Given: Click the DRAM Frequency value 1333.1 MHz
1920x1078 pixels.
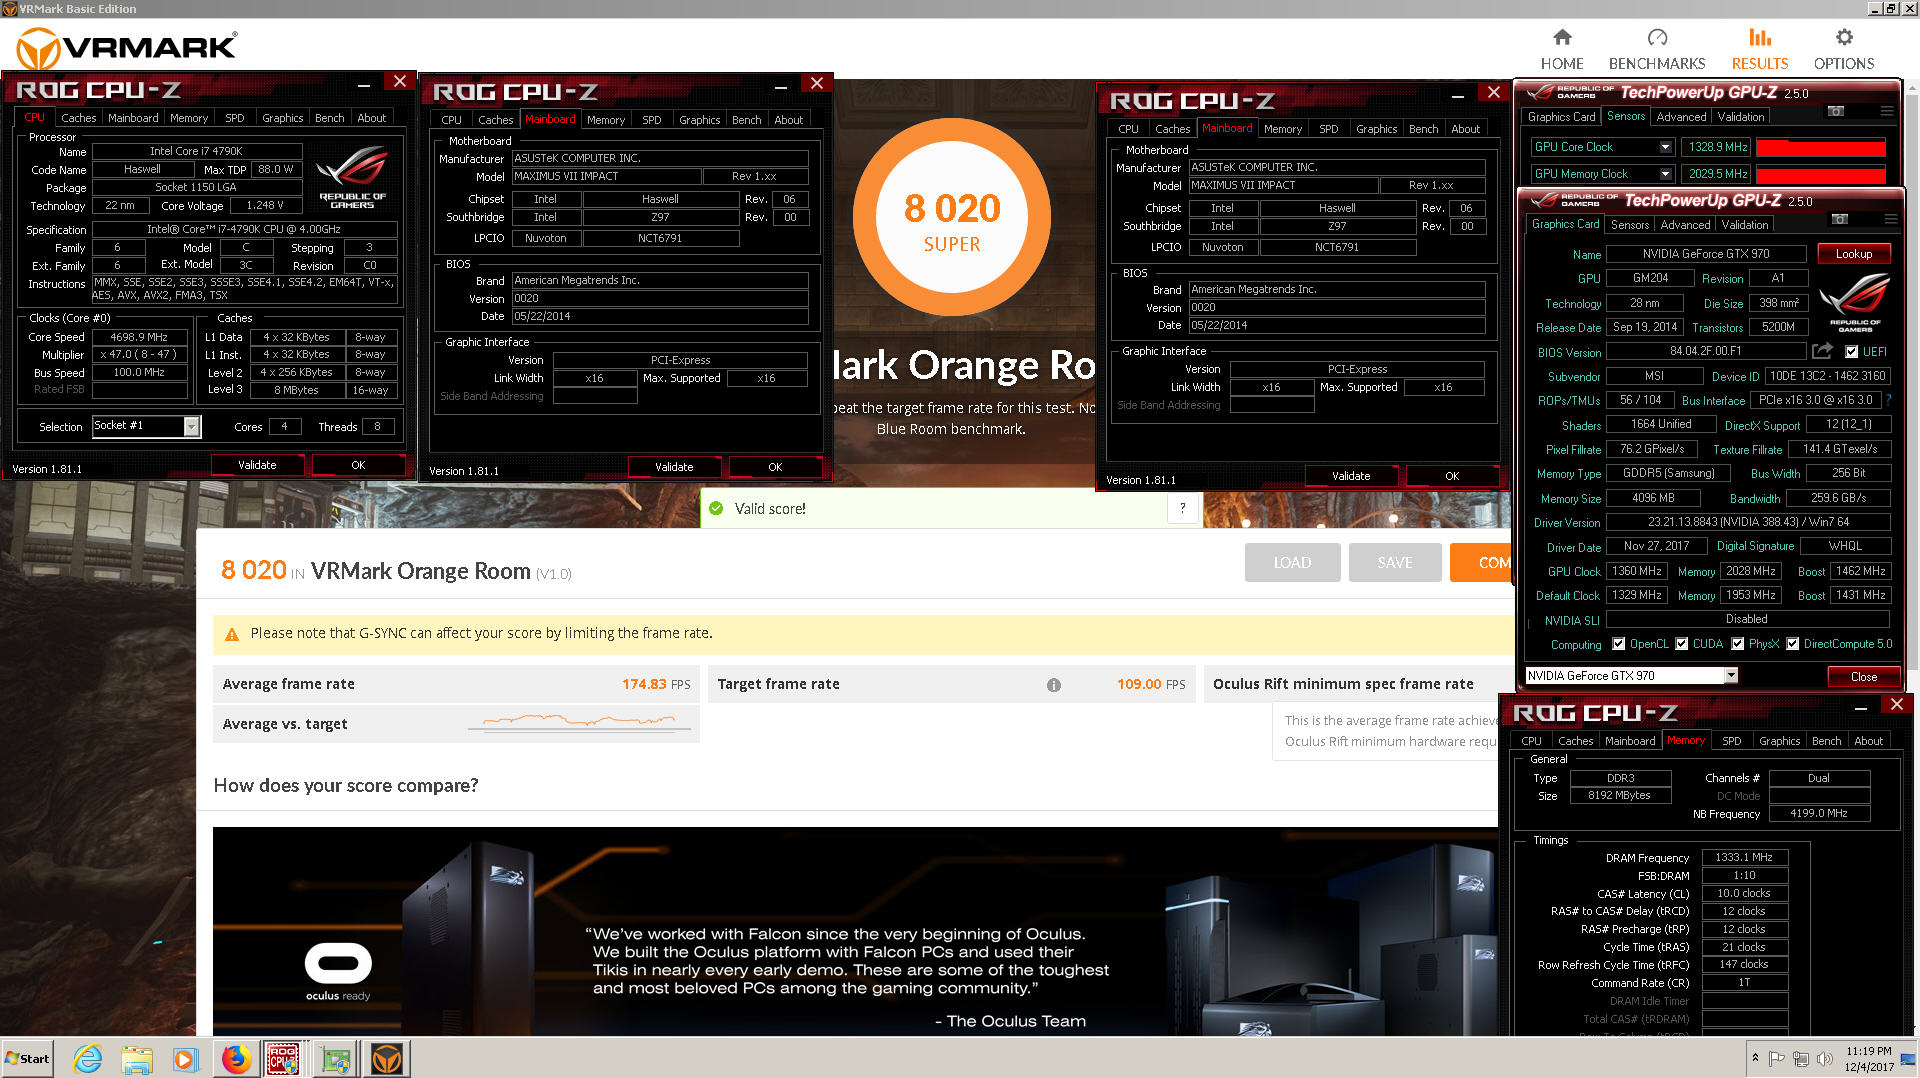Looking at the screenshot, I should tap(1744, 857).
